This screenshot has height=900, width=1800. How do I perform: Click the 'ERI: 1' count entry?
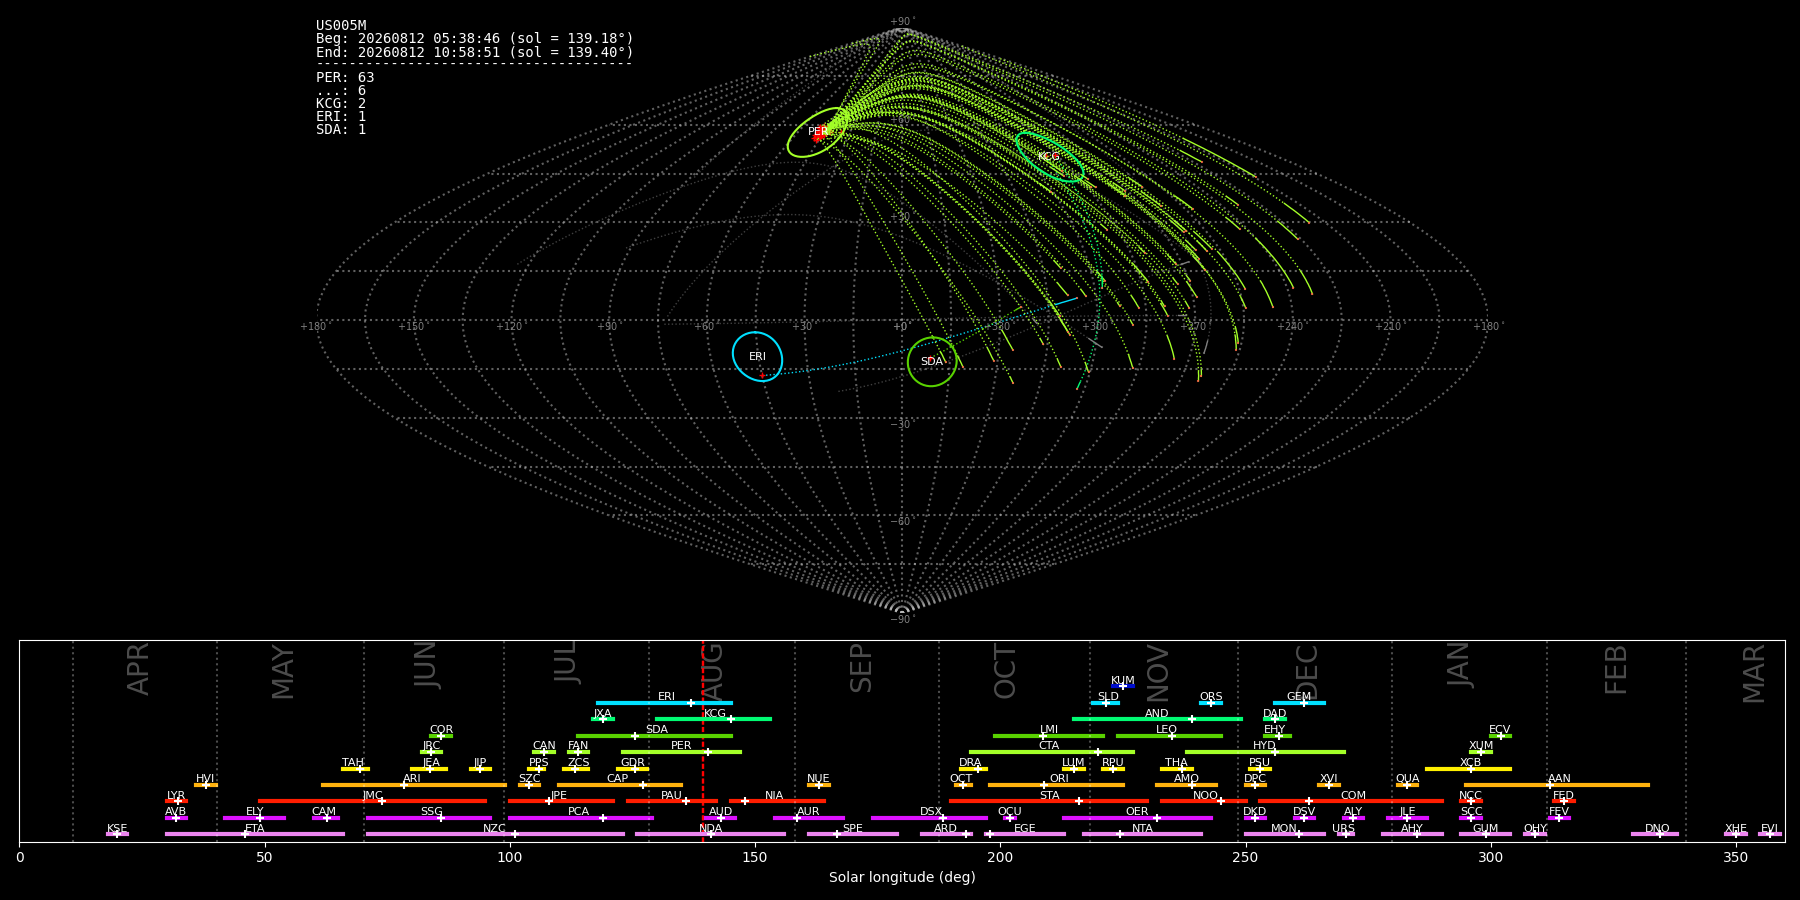point(341,116)
